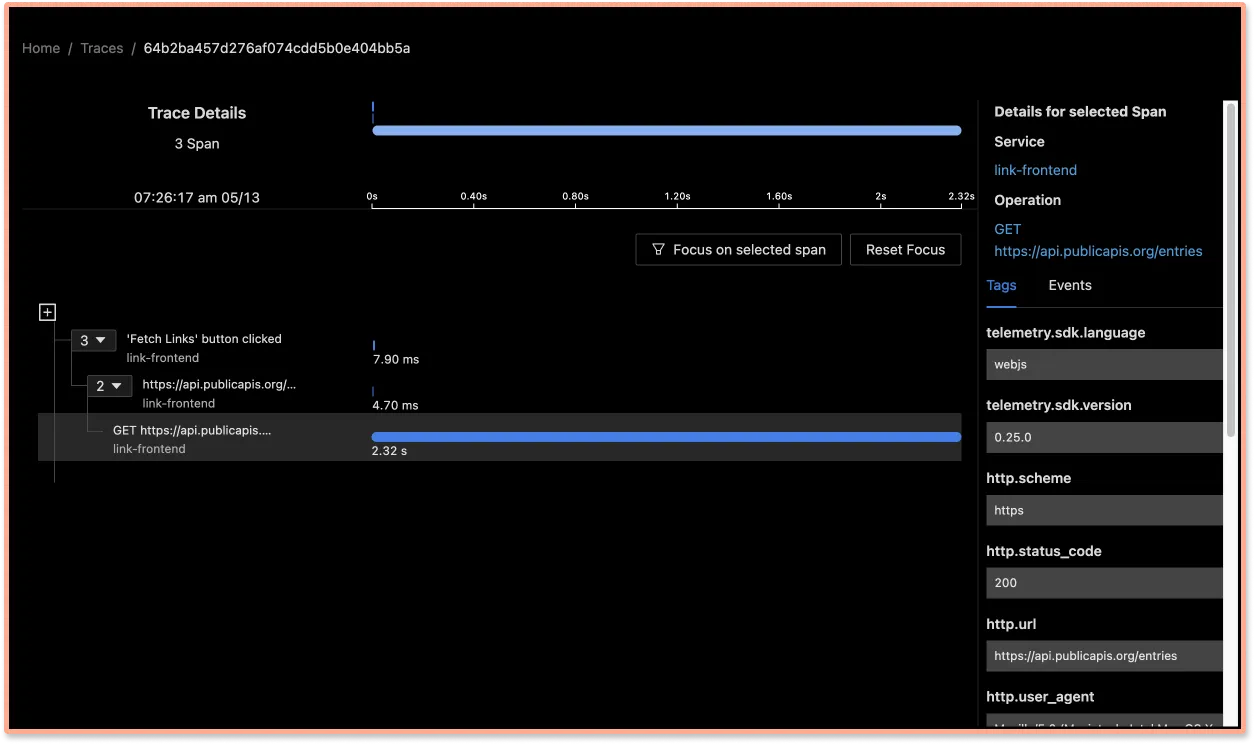
Task: Click the http.scheme value https
Action: click(x=1104, y=510)
